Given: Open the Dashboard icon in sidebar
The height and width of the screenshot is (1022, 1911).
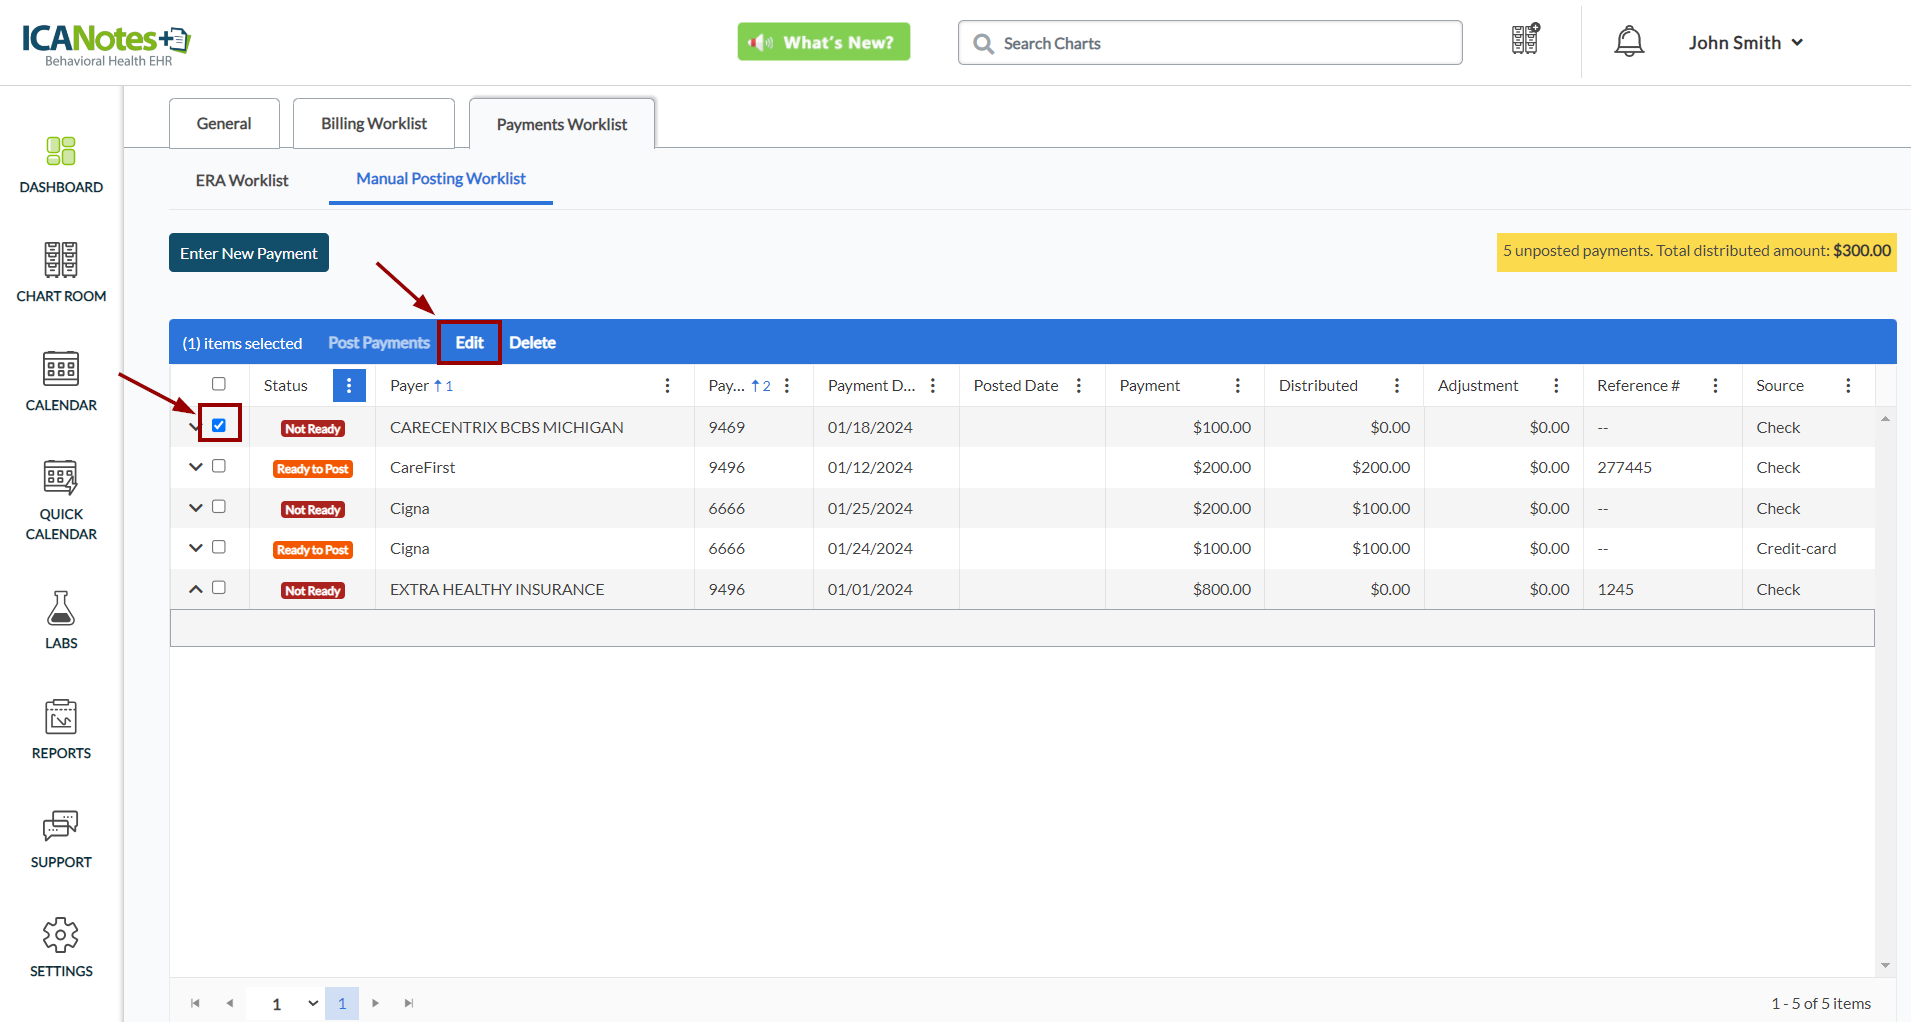Looking at the screenshot, I should (61, 152).
